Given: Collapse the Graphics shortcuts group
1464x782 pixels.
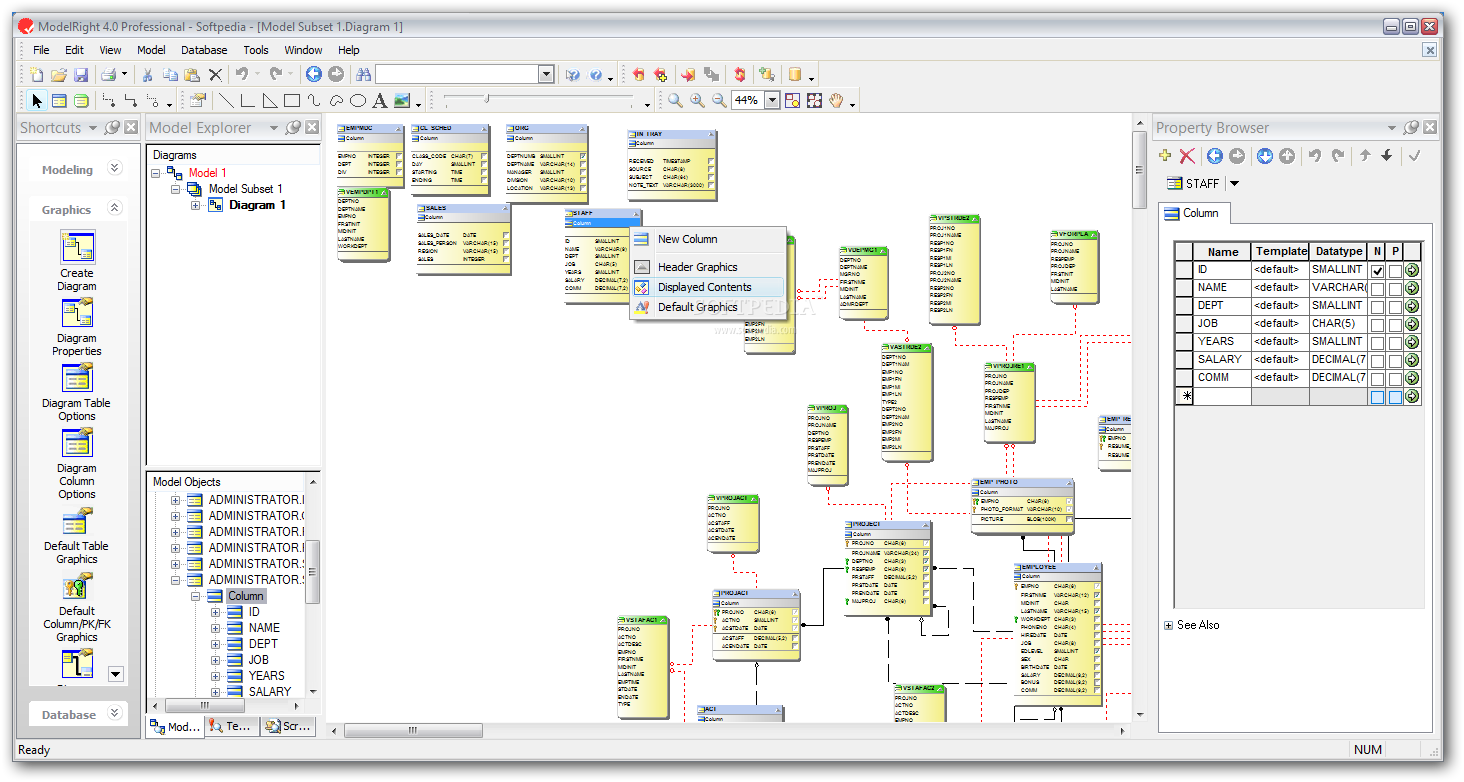Looking at the screenshot, I should point(115,209).
